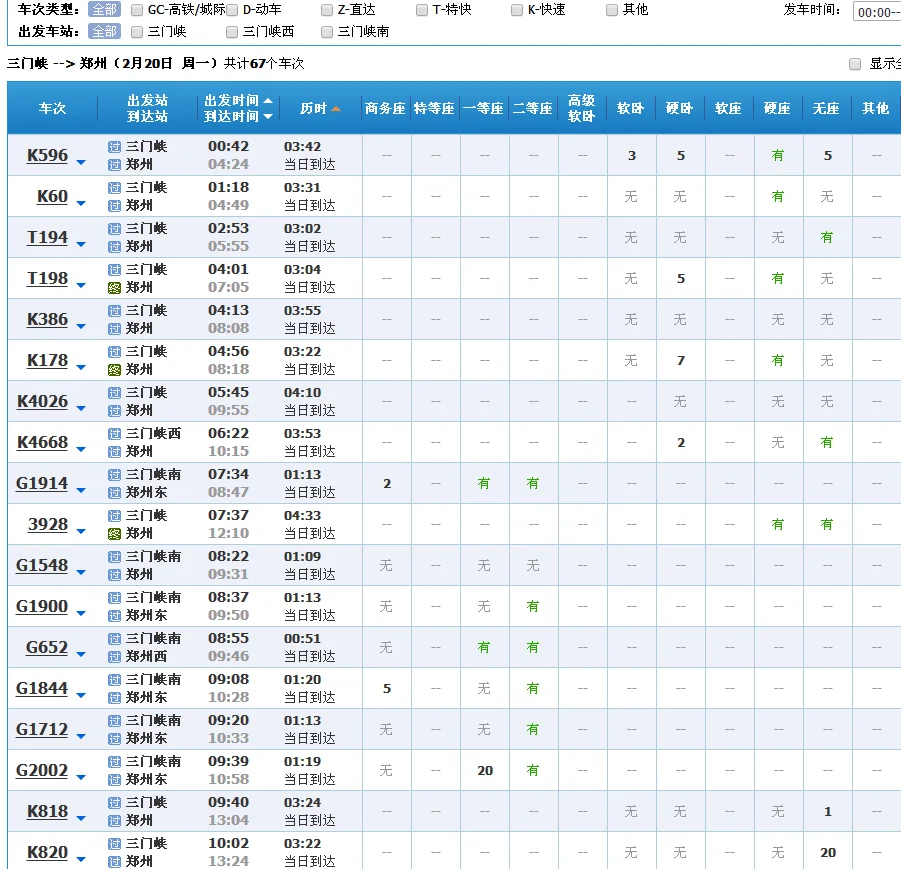Click the 过 badge beside K818's 三门峡

tap(114, 803)
